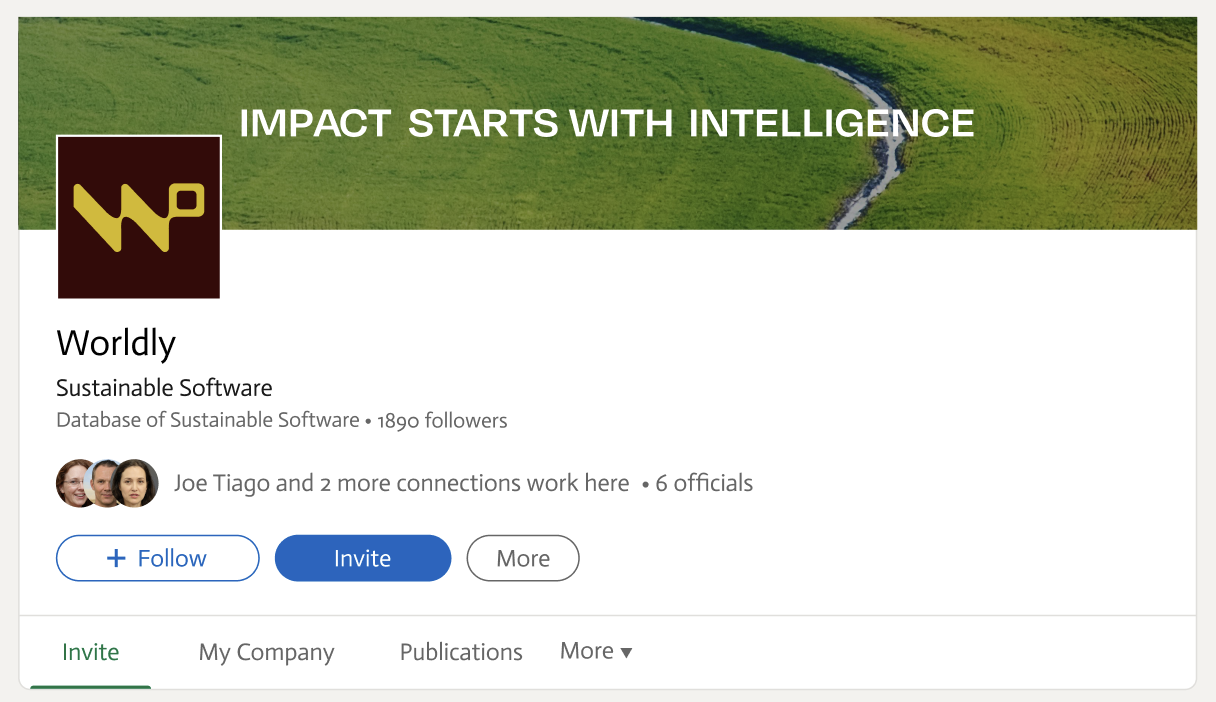Click the plus Follow button
Screen dimensions: 1216x702
(x=158, y=558)
